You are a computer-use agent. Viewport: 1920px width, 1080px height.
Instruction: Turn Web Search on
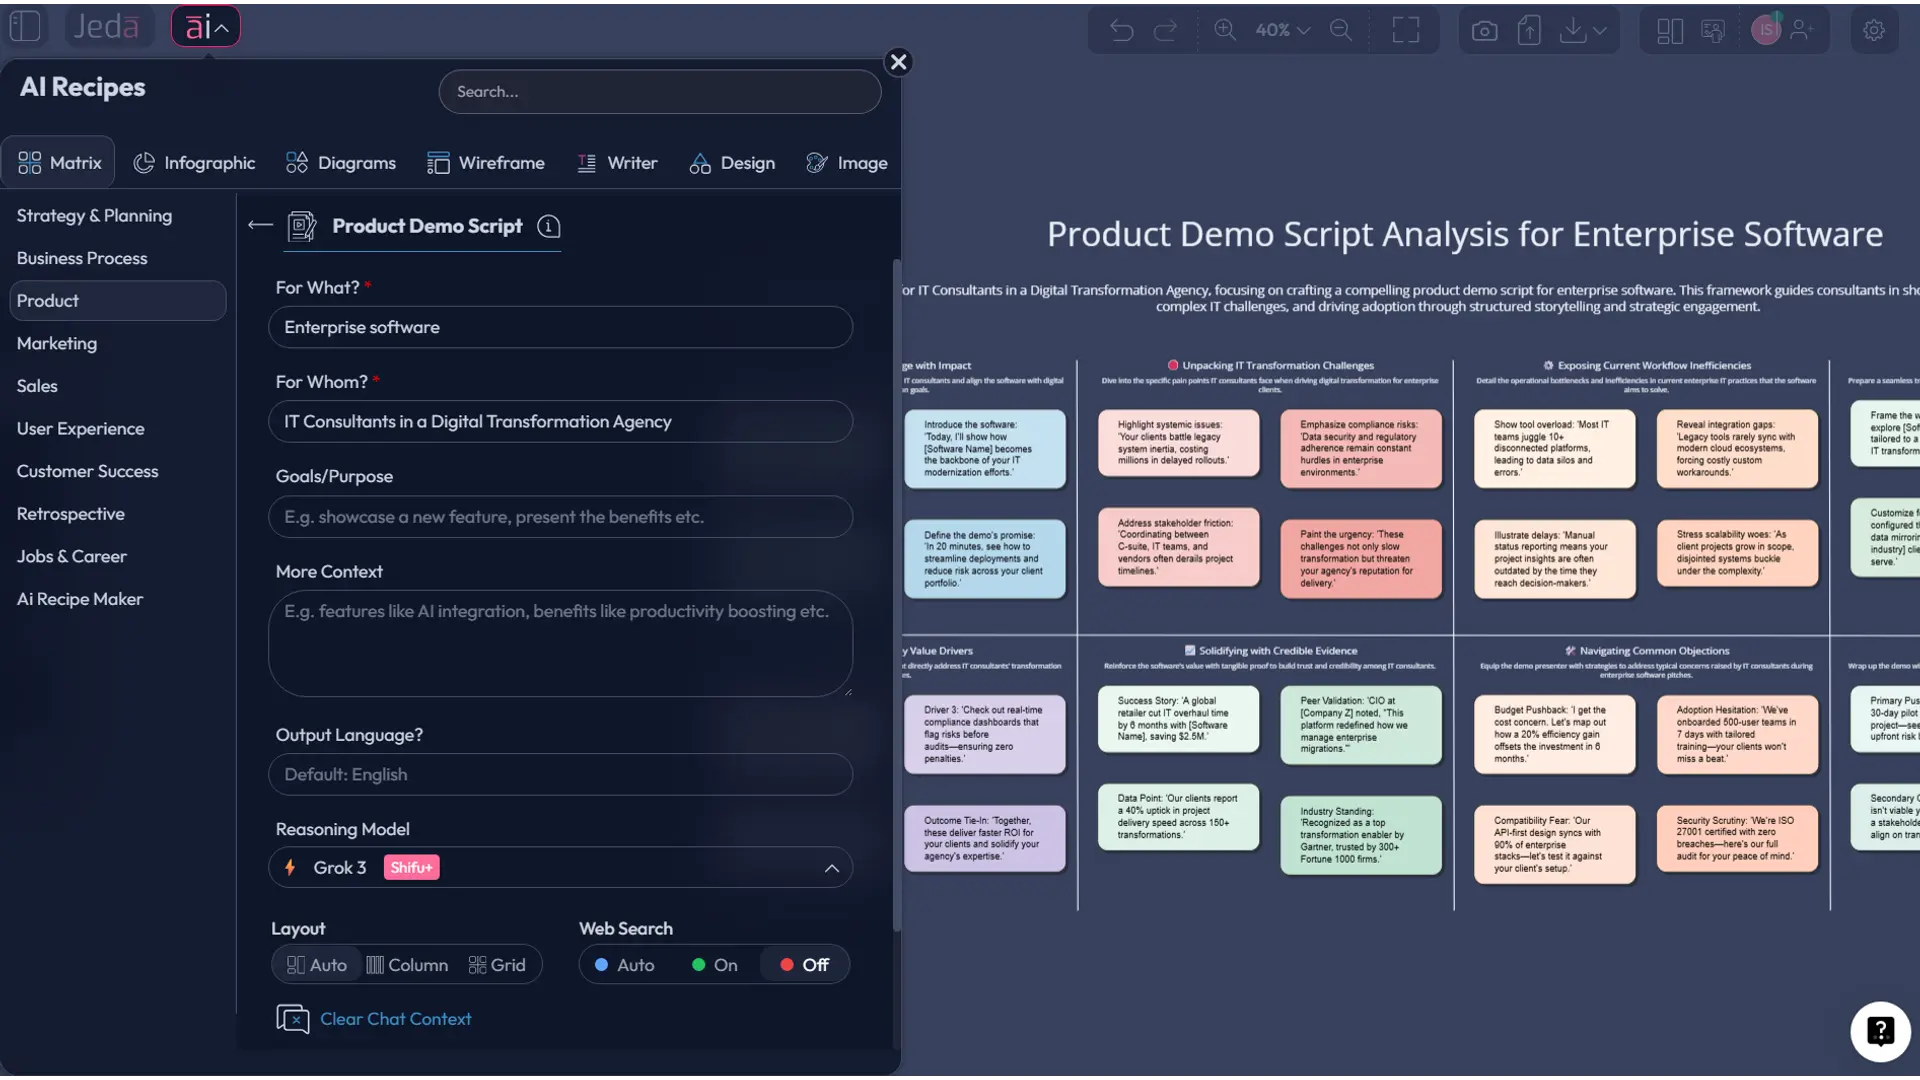point(714,964)
